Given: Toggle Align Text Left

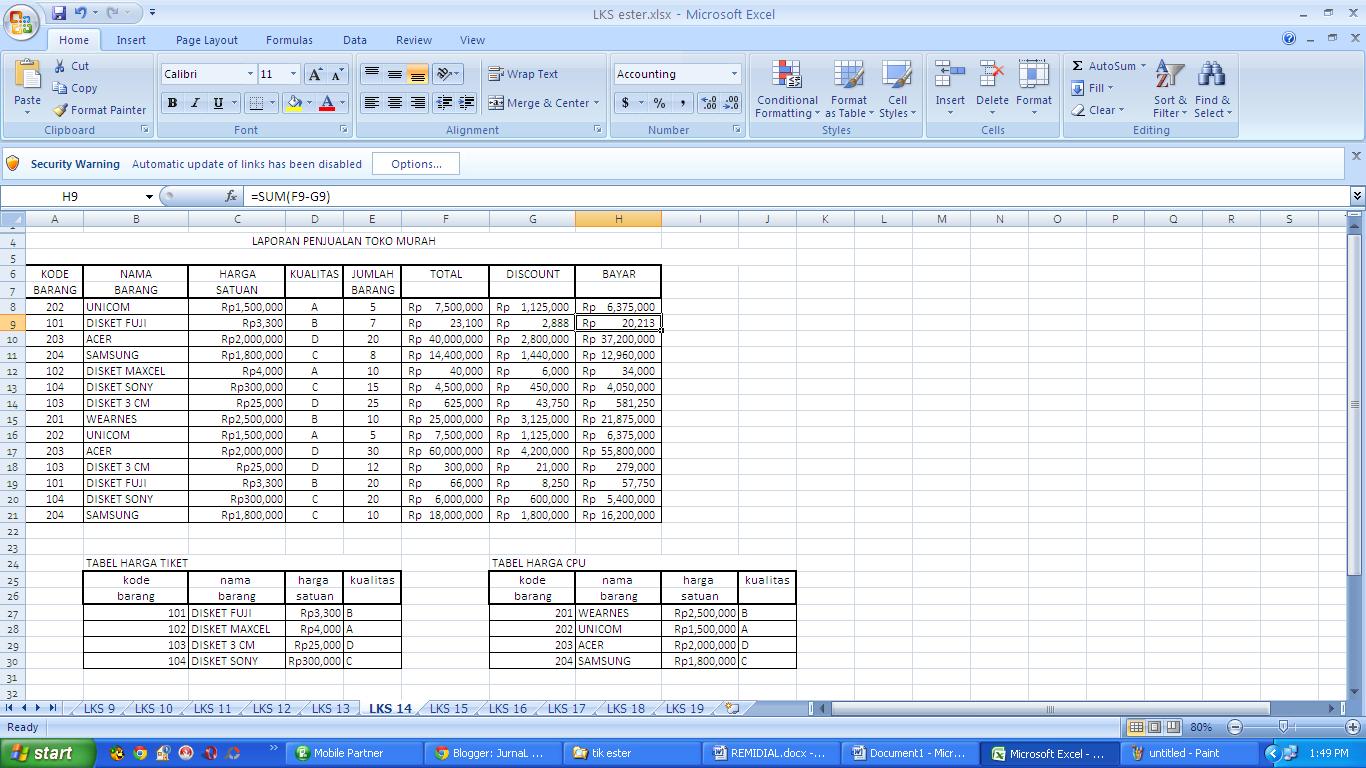Looking at the screenshot, I should coord(371,103).
